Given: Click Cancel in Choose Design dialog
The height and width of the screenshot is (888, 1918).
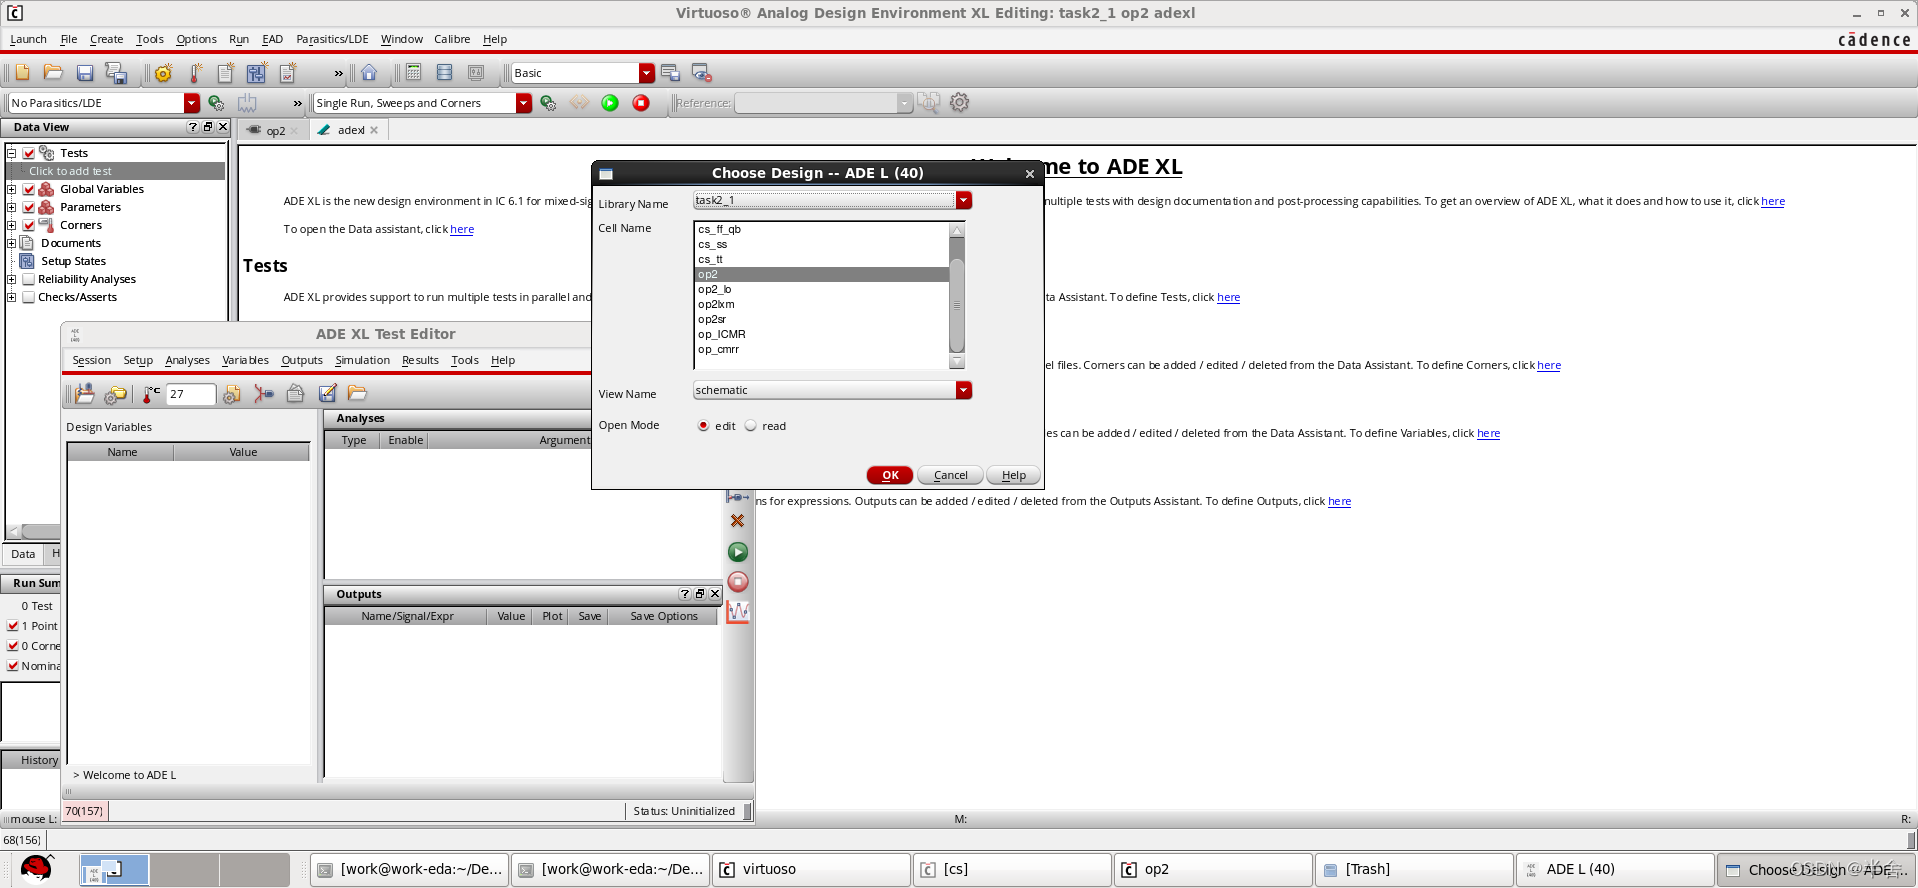Looking at the screenshot, I should point(950,475).
